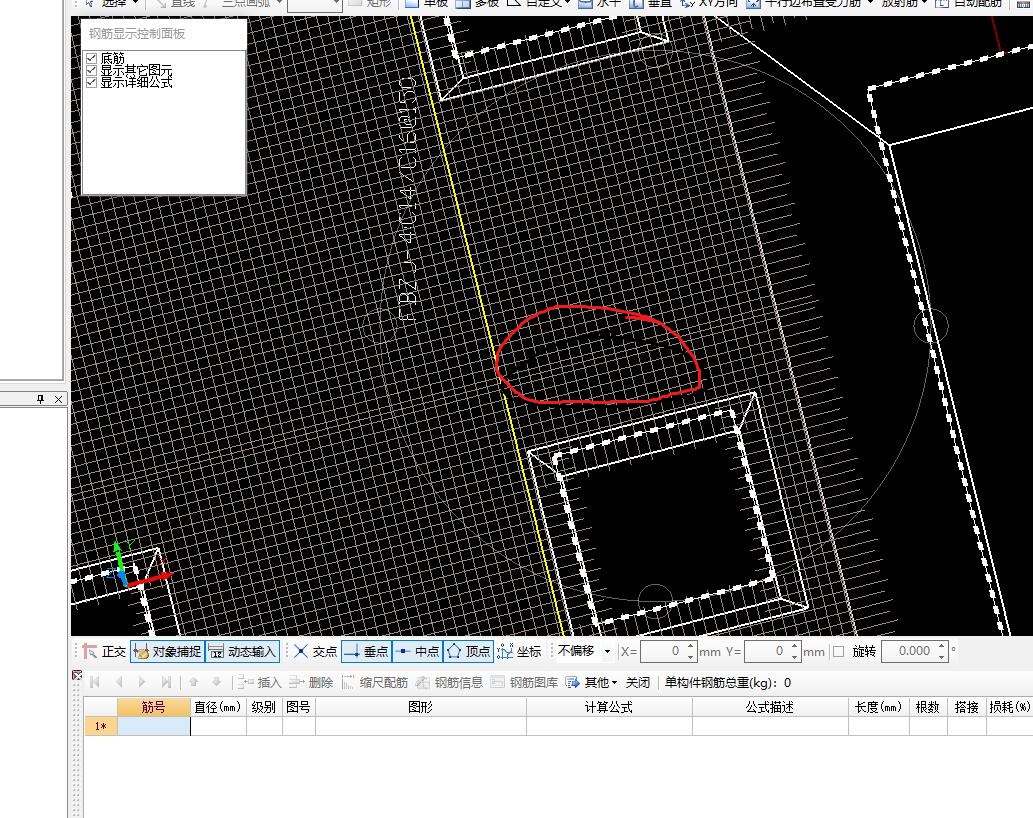Toggle 垂点 perpendicular snap
This screenshot has height=818, width=1033.
point(366,651)
